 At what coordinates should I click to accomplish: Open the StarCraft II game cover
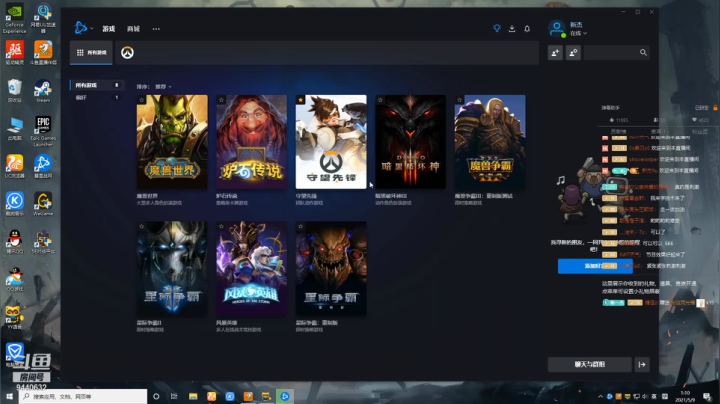(x=172, y=269)
